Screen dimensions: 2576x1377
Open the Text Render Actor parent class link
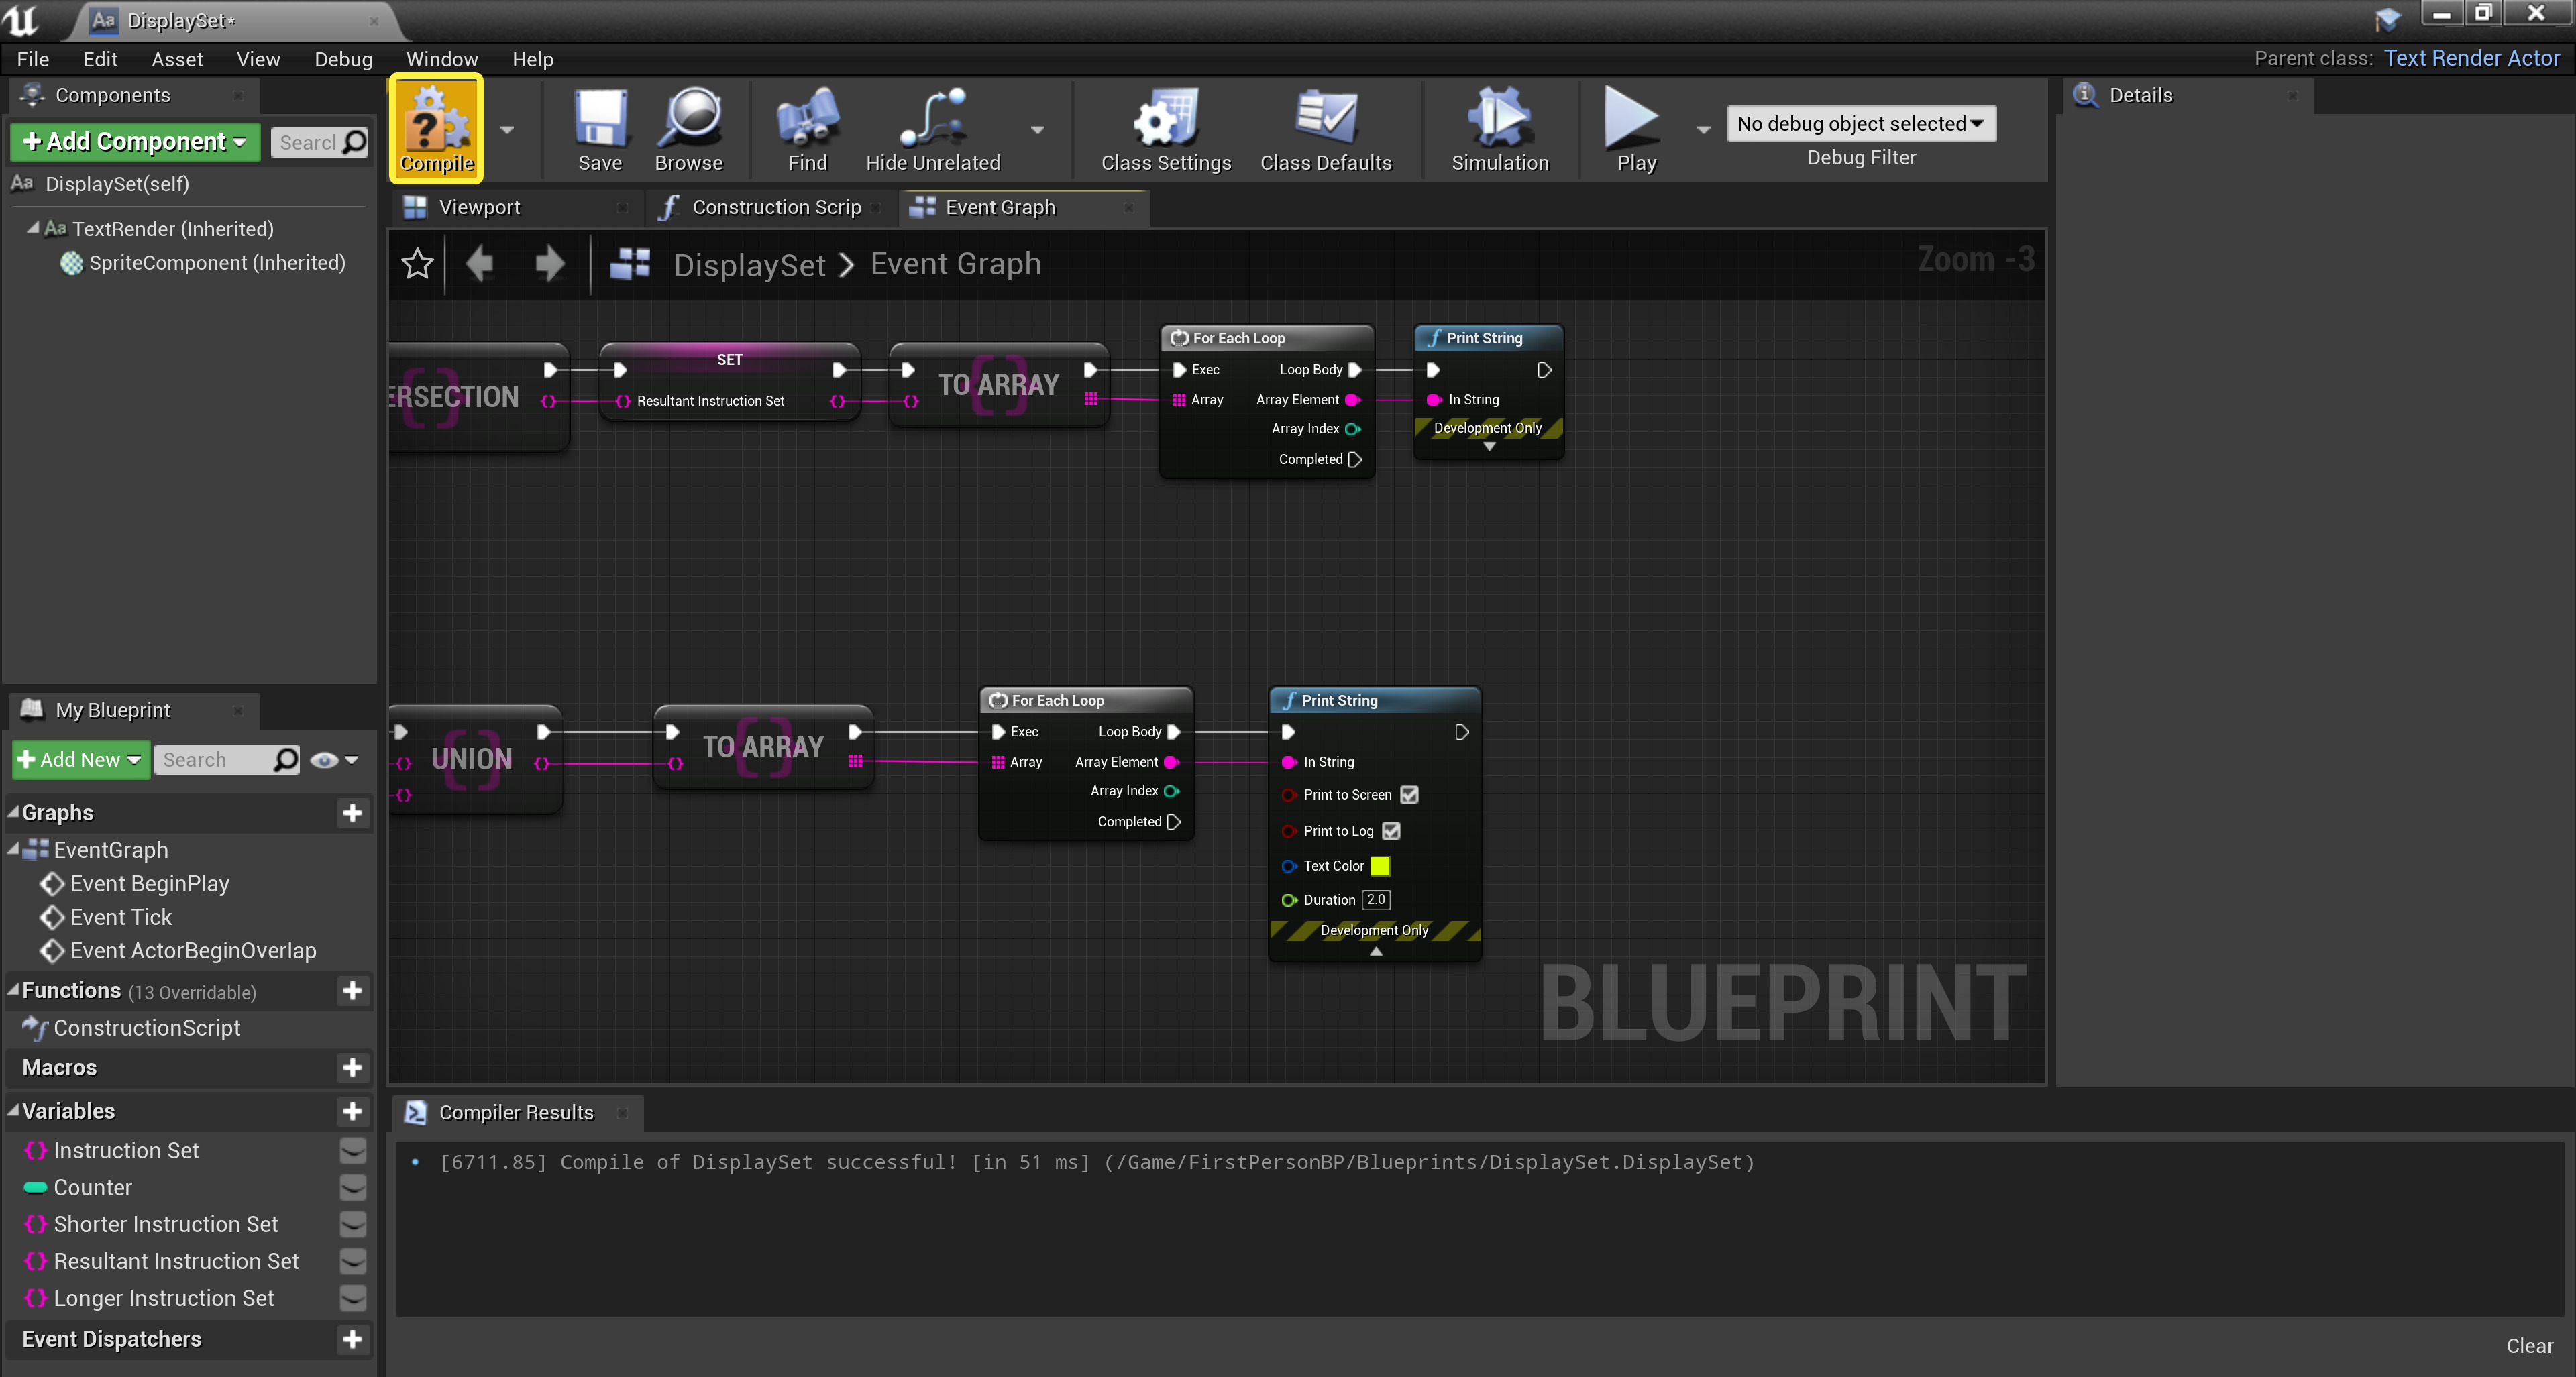coord(2471,58)
